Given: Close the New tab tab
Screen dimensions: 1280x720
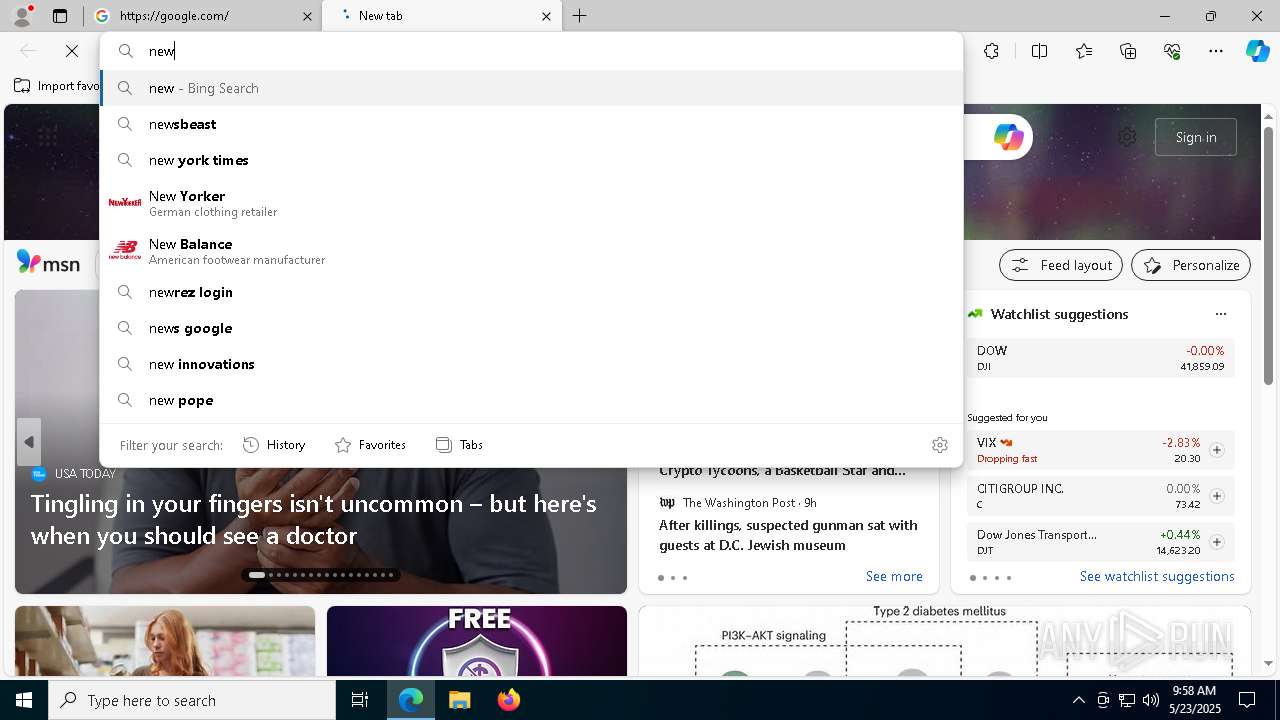Looking at the screenshot, I should point(546,16).
